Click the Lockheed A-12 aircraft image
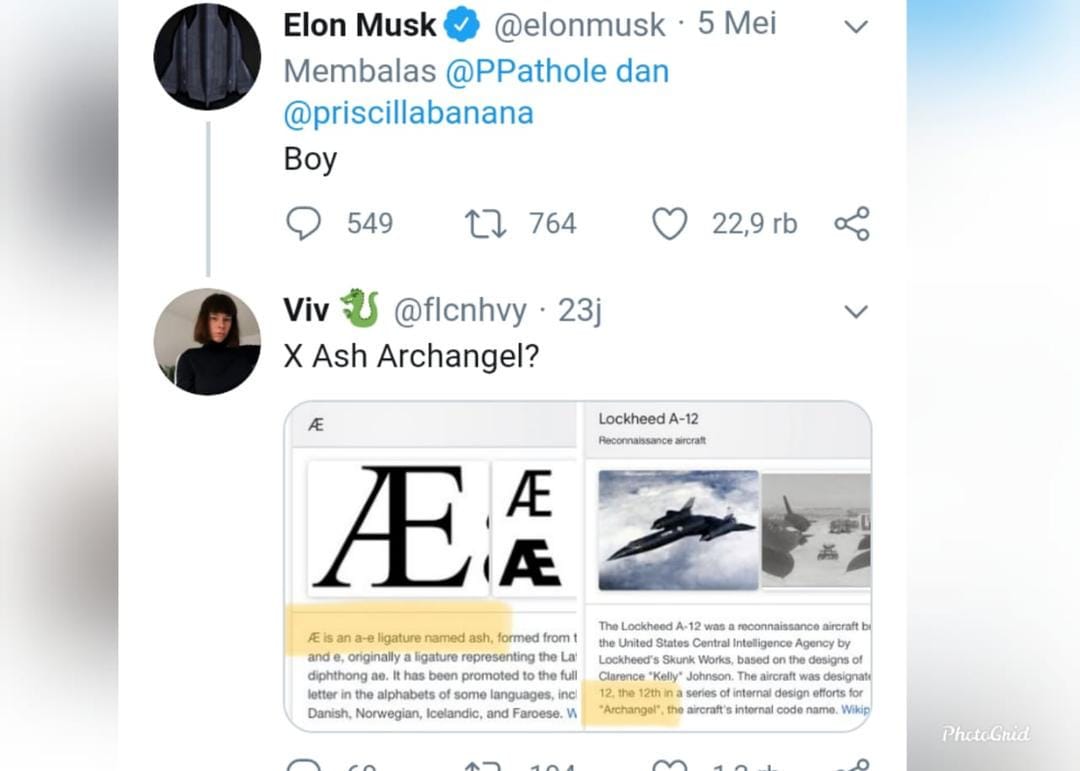This screenshot has height=771, width=1080. click(x=678, y=527)
